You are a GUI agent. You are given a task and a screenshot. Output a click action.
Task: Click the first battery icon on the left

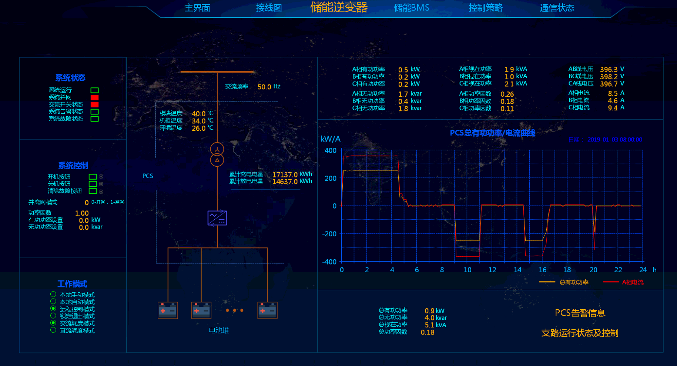[168, 310]
